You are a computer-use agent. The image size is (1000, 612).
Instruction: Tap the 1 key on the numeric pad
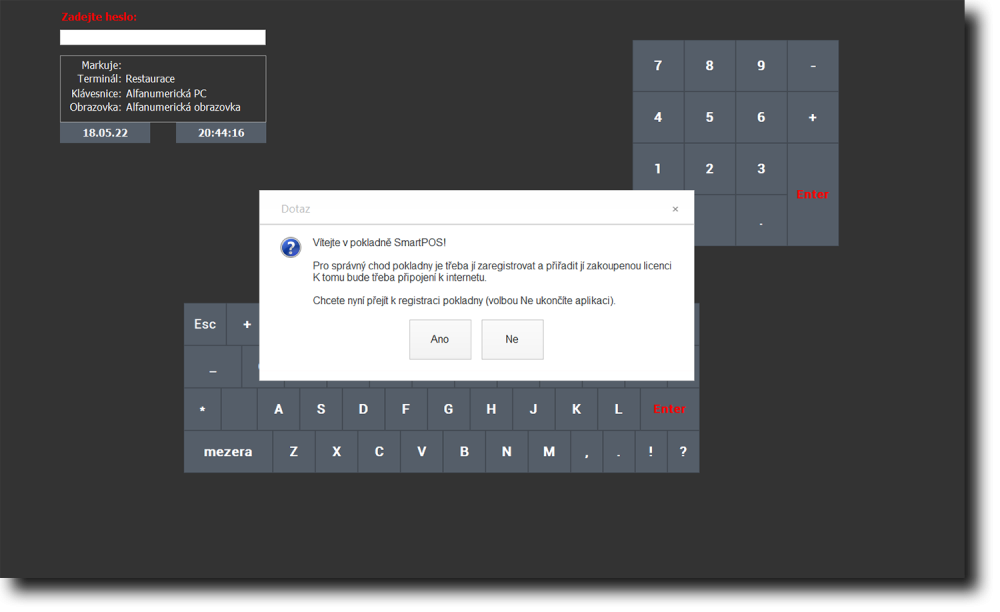pyautogui.click(x=658, y=167)
